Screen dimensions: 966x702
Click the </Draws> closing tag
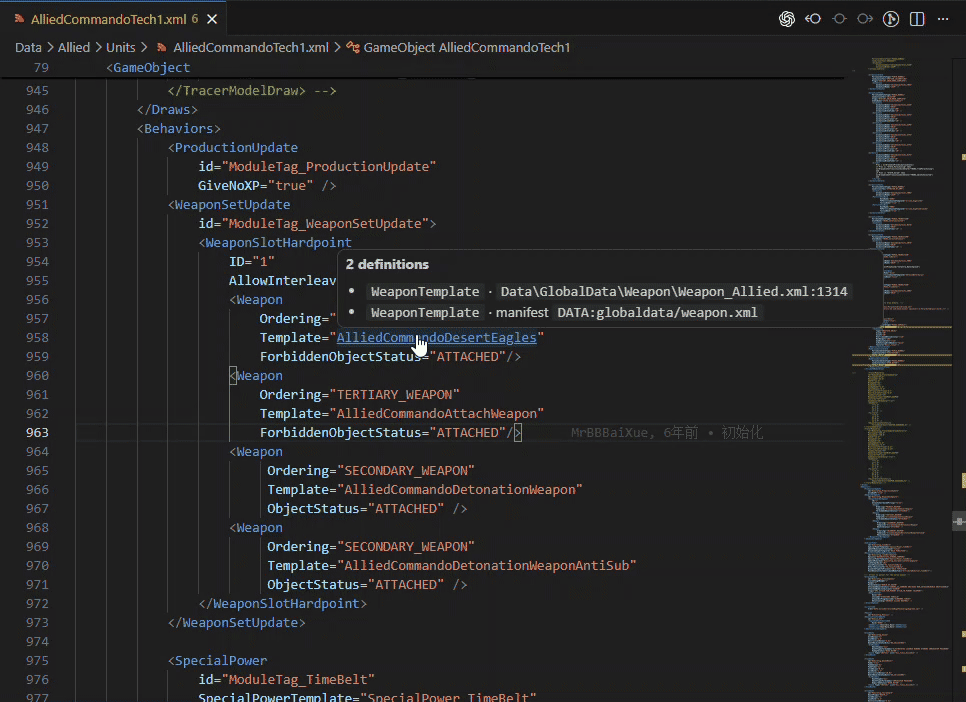point(167,110)
